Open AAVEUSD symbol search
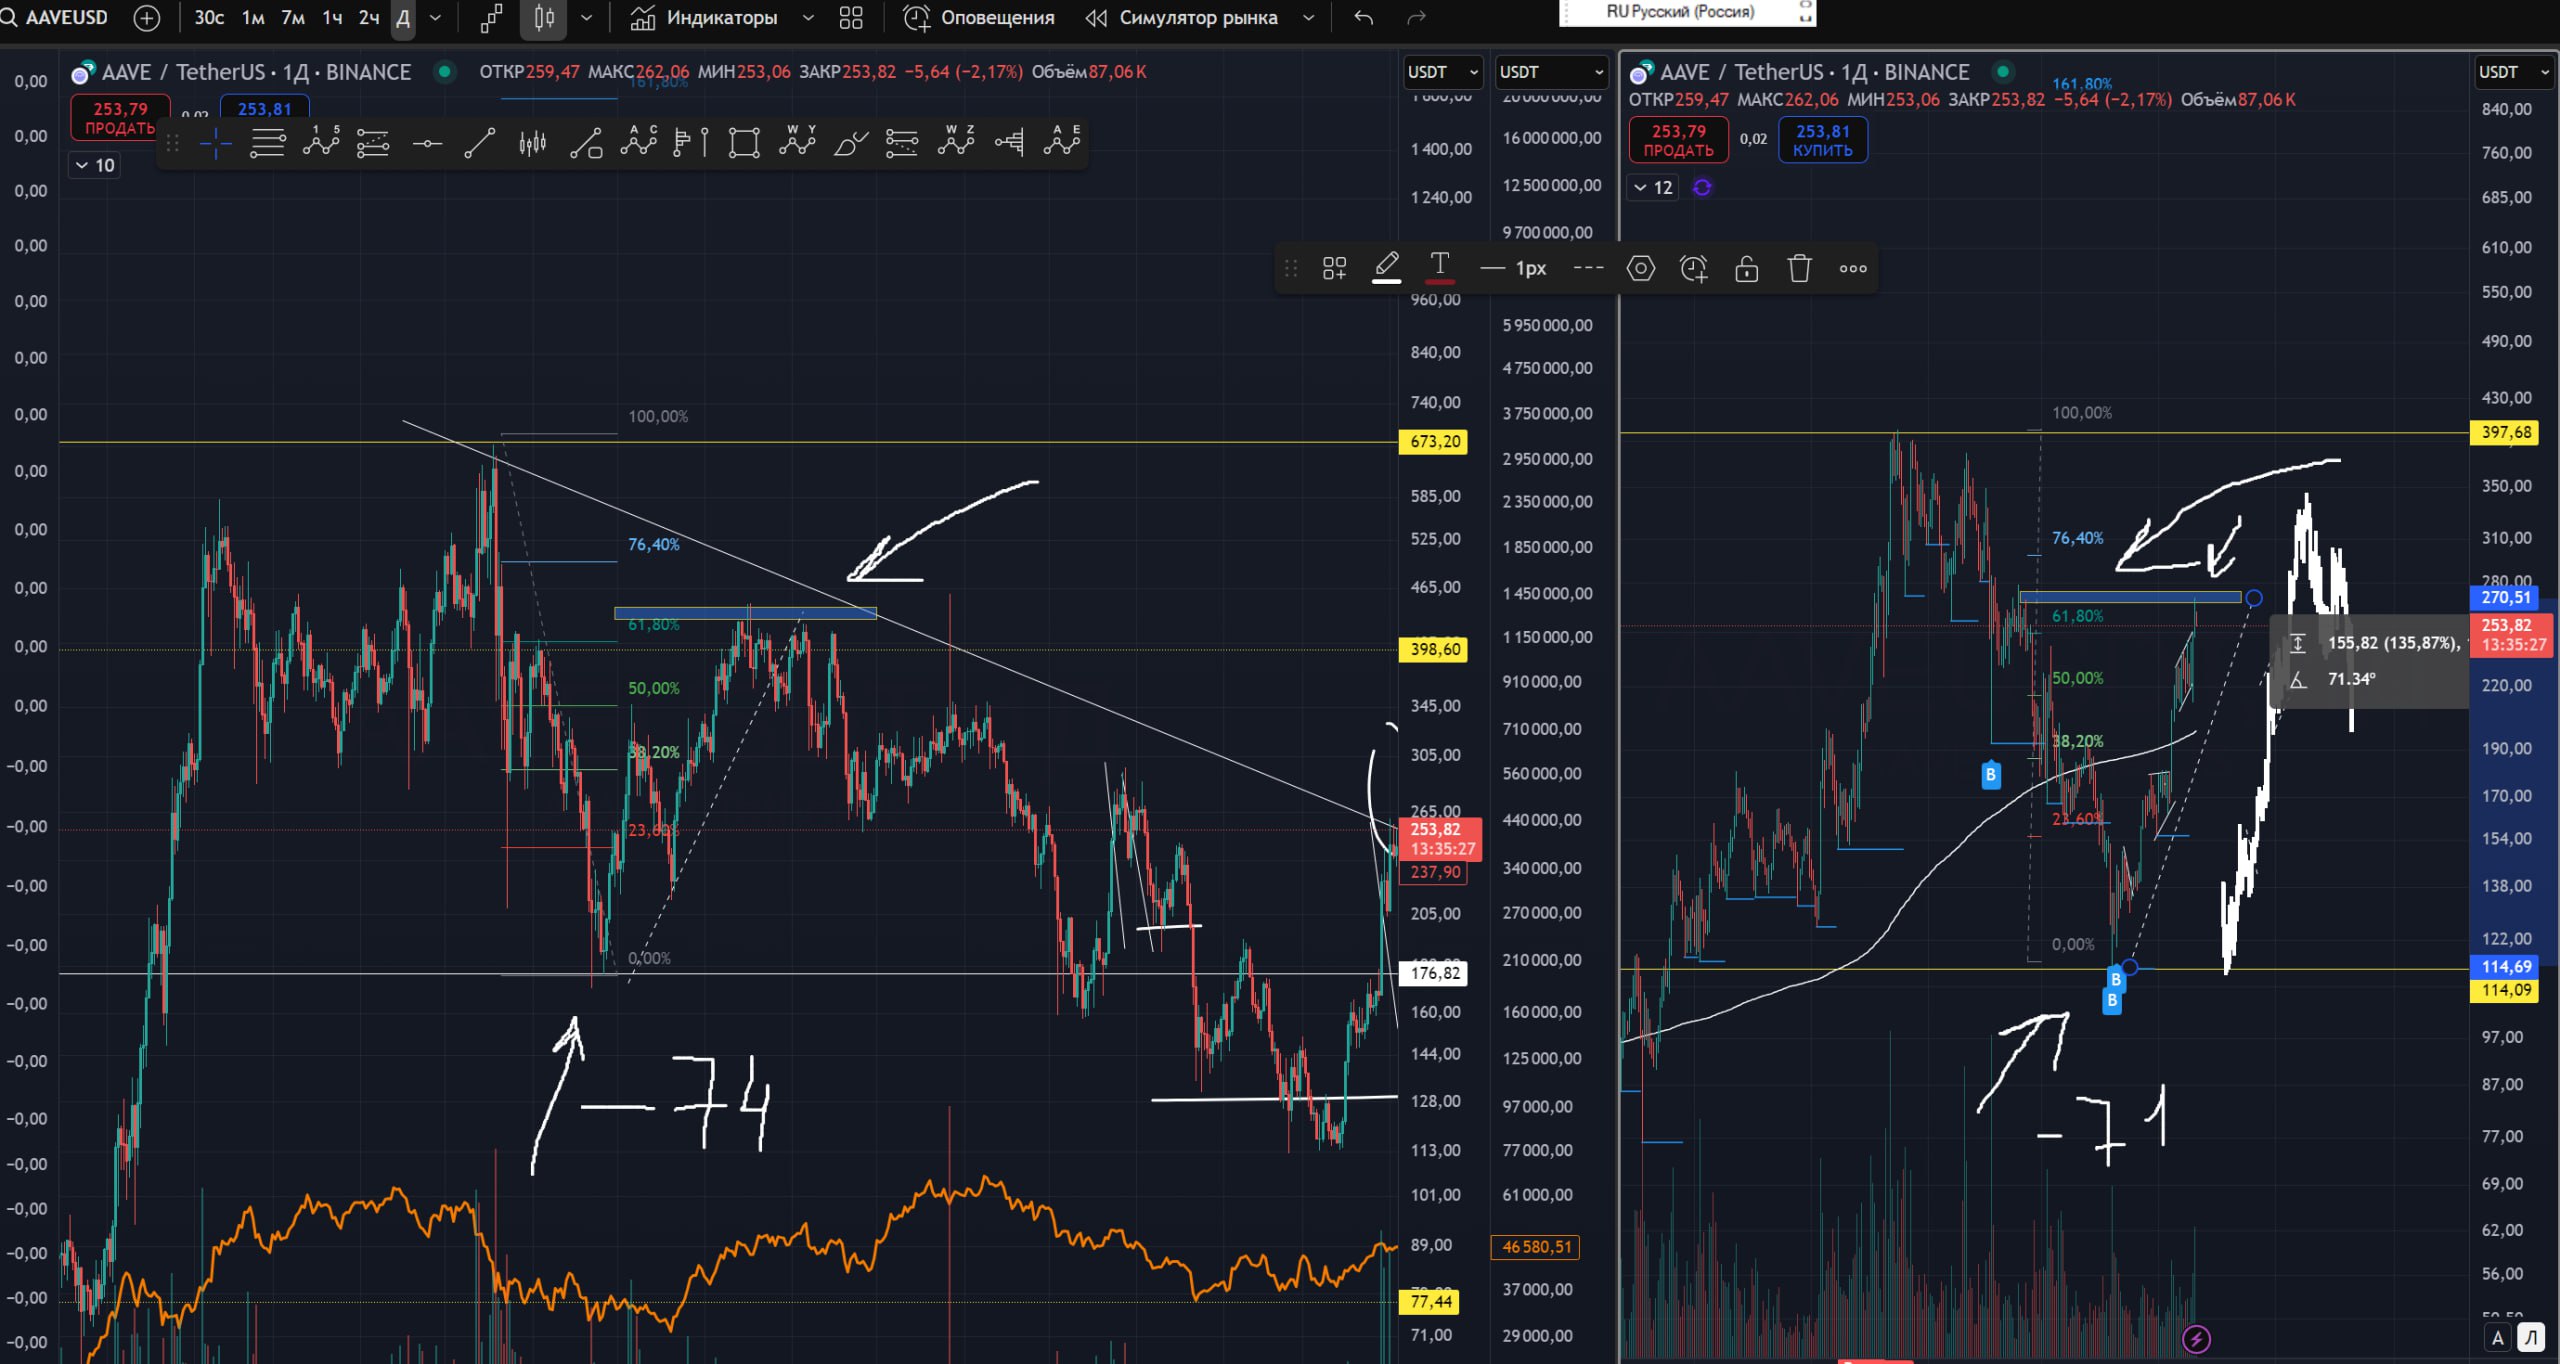 55,18
